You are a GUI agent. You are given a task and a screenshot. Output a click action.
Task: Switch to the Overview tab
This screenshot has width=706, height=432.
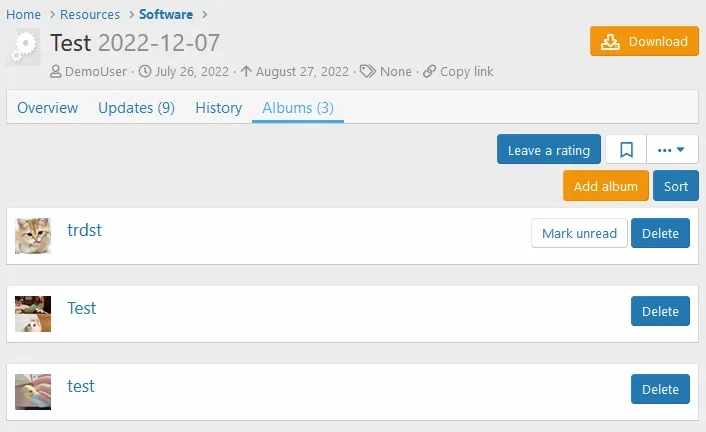click(48, 108)
